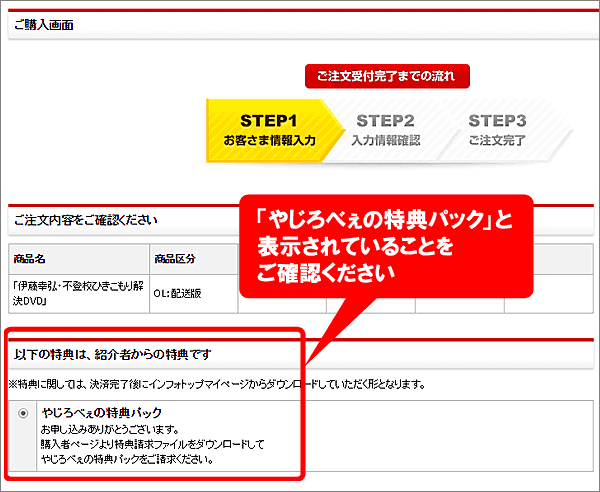Click the red ご注文受付完了までの流れ banner
The height and width of the screenshot is (492, 600).
point(387,77)
